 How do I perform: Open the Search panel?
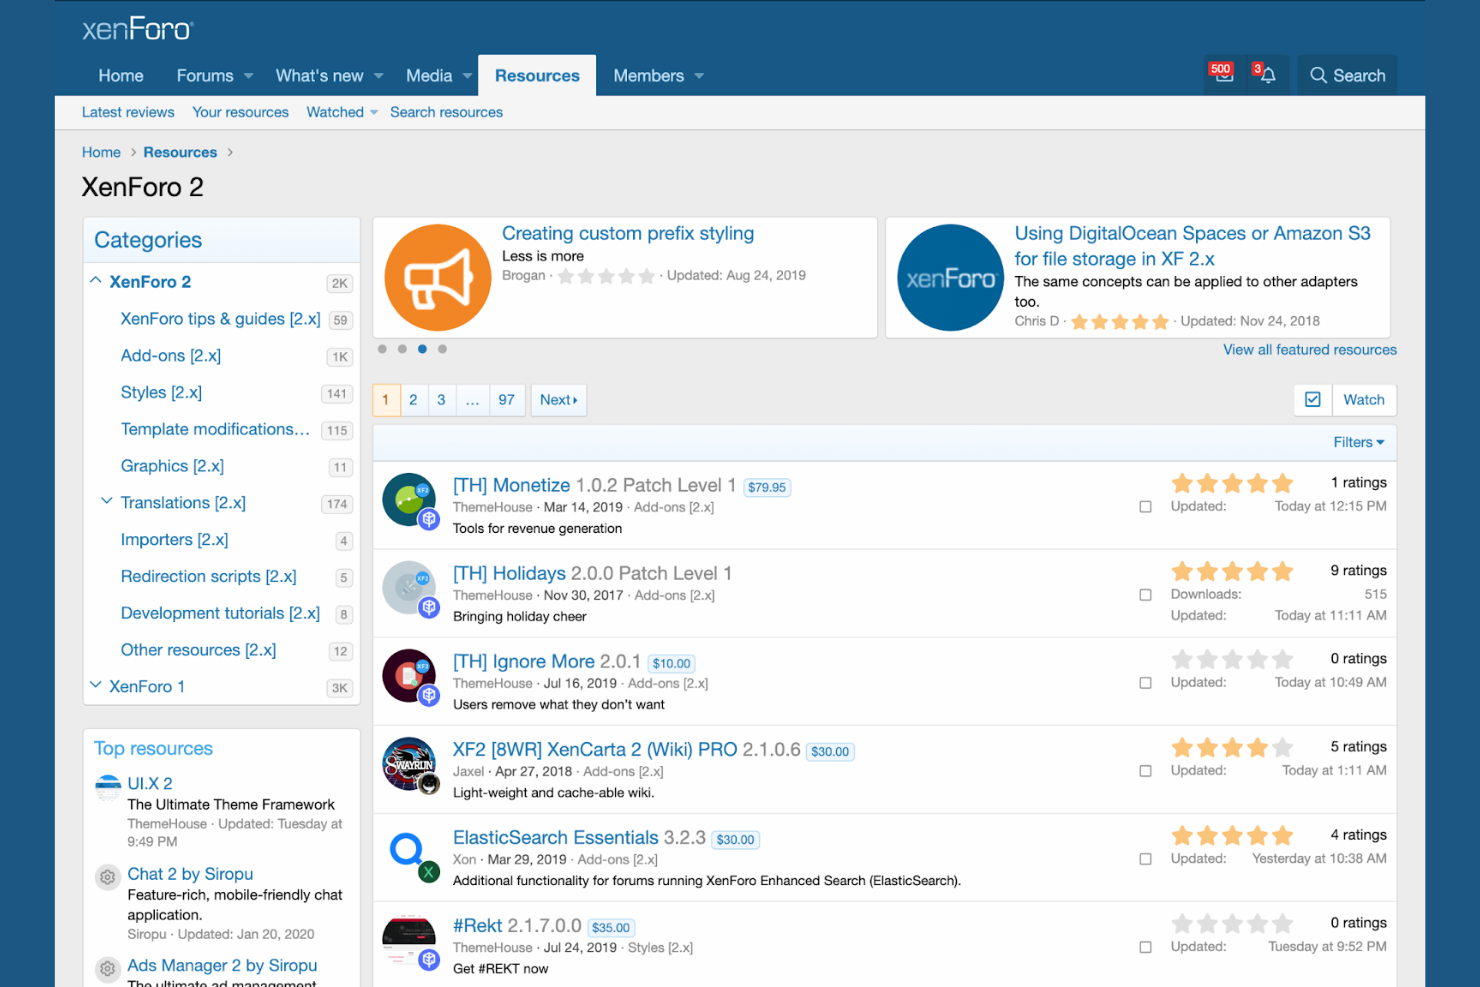[1346, 75]
